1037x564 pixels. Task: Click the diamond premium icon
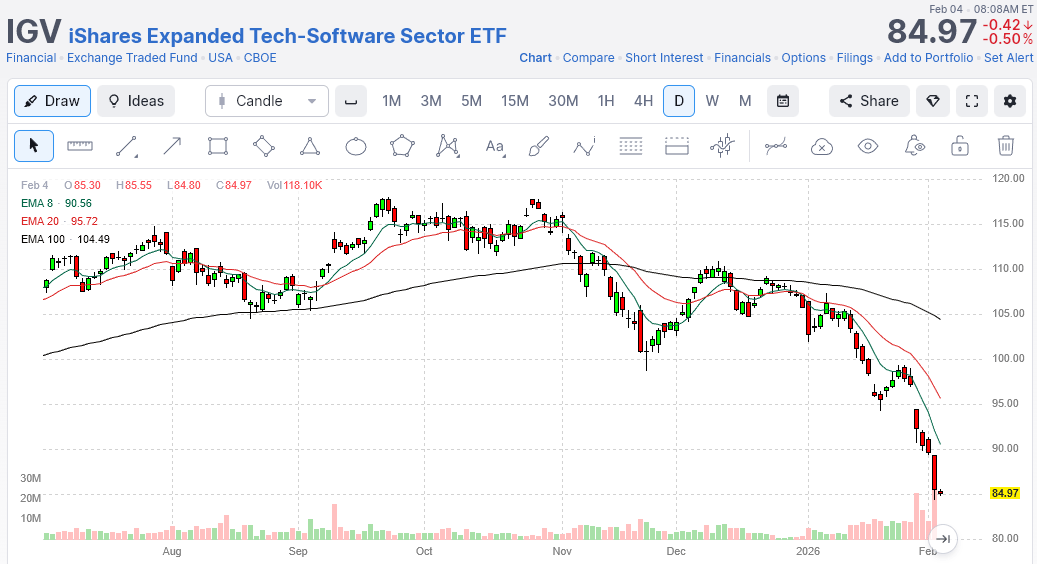click(933, 101)
